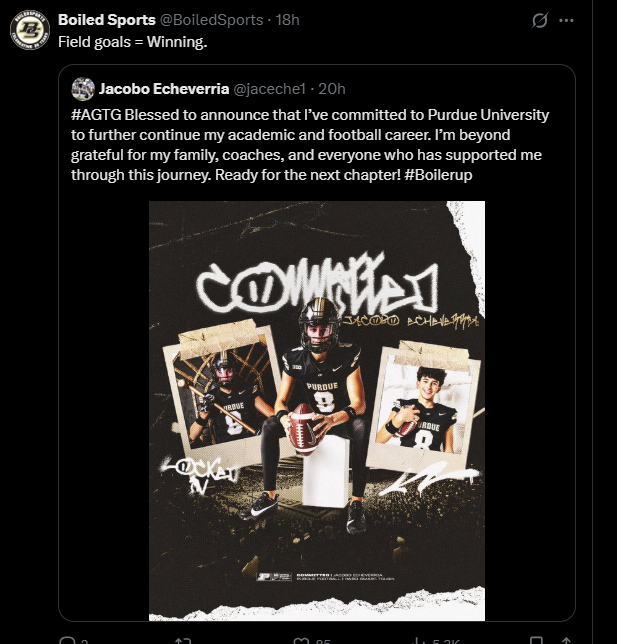Enlarge the Purdue commitment graphic image
The height and width of the screenshot is (644, 617).
[x=316, y=410]
